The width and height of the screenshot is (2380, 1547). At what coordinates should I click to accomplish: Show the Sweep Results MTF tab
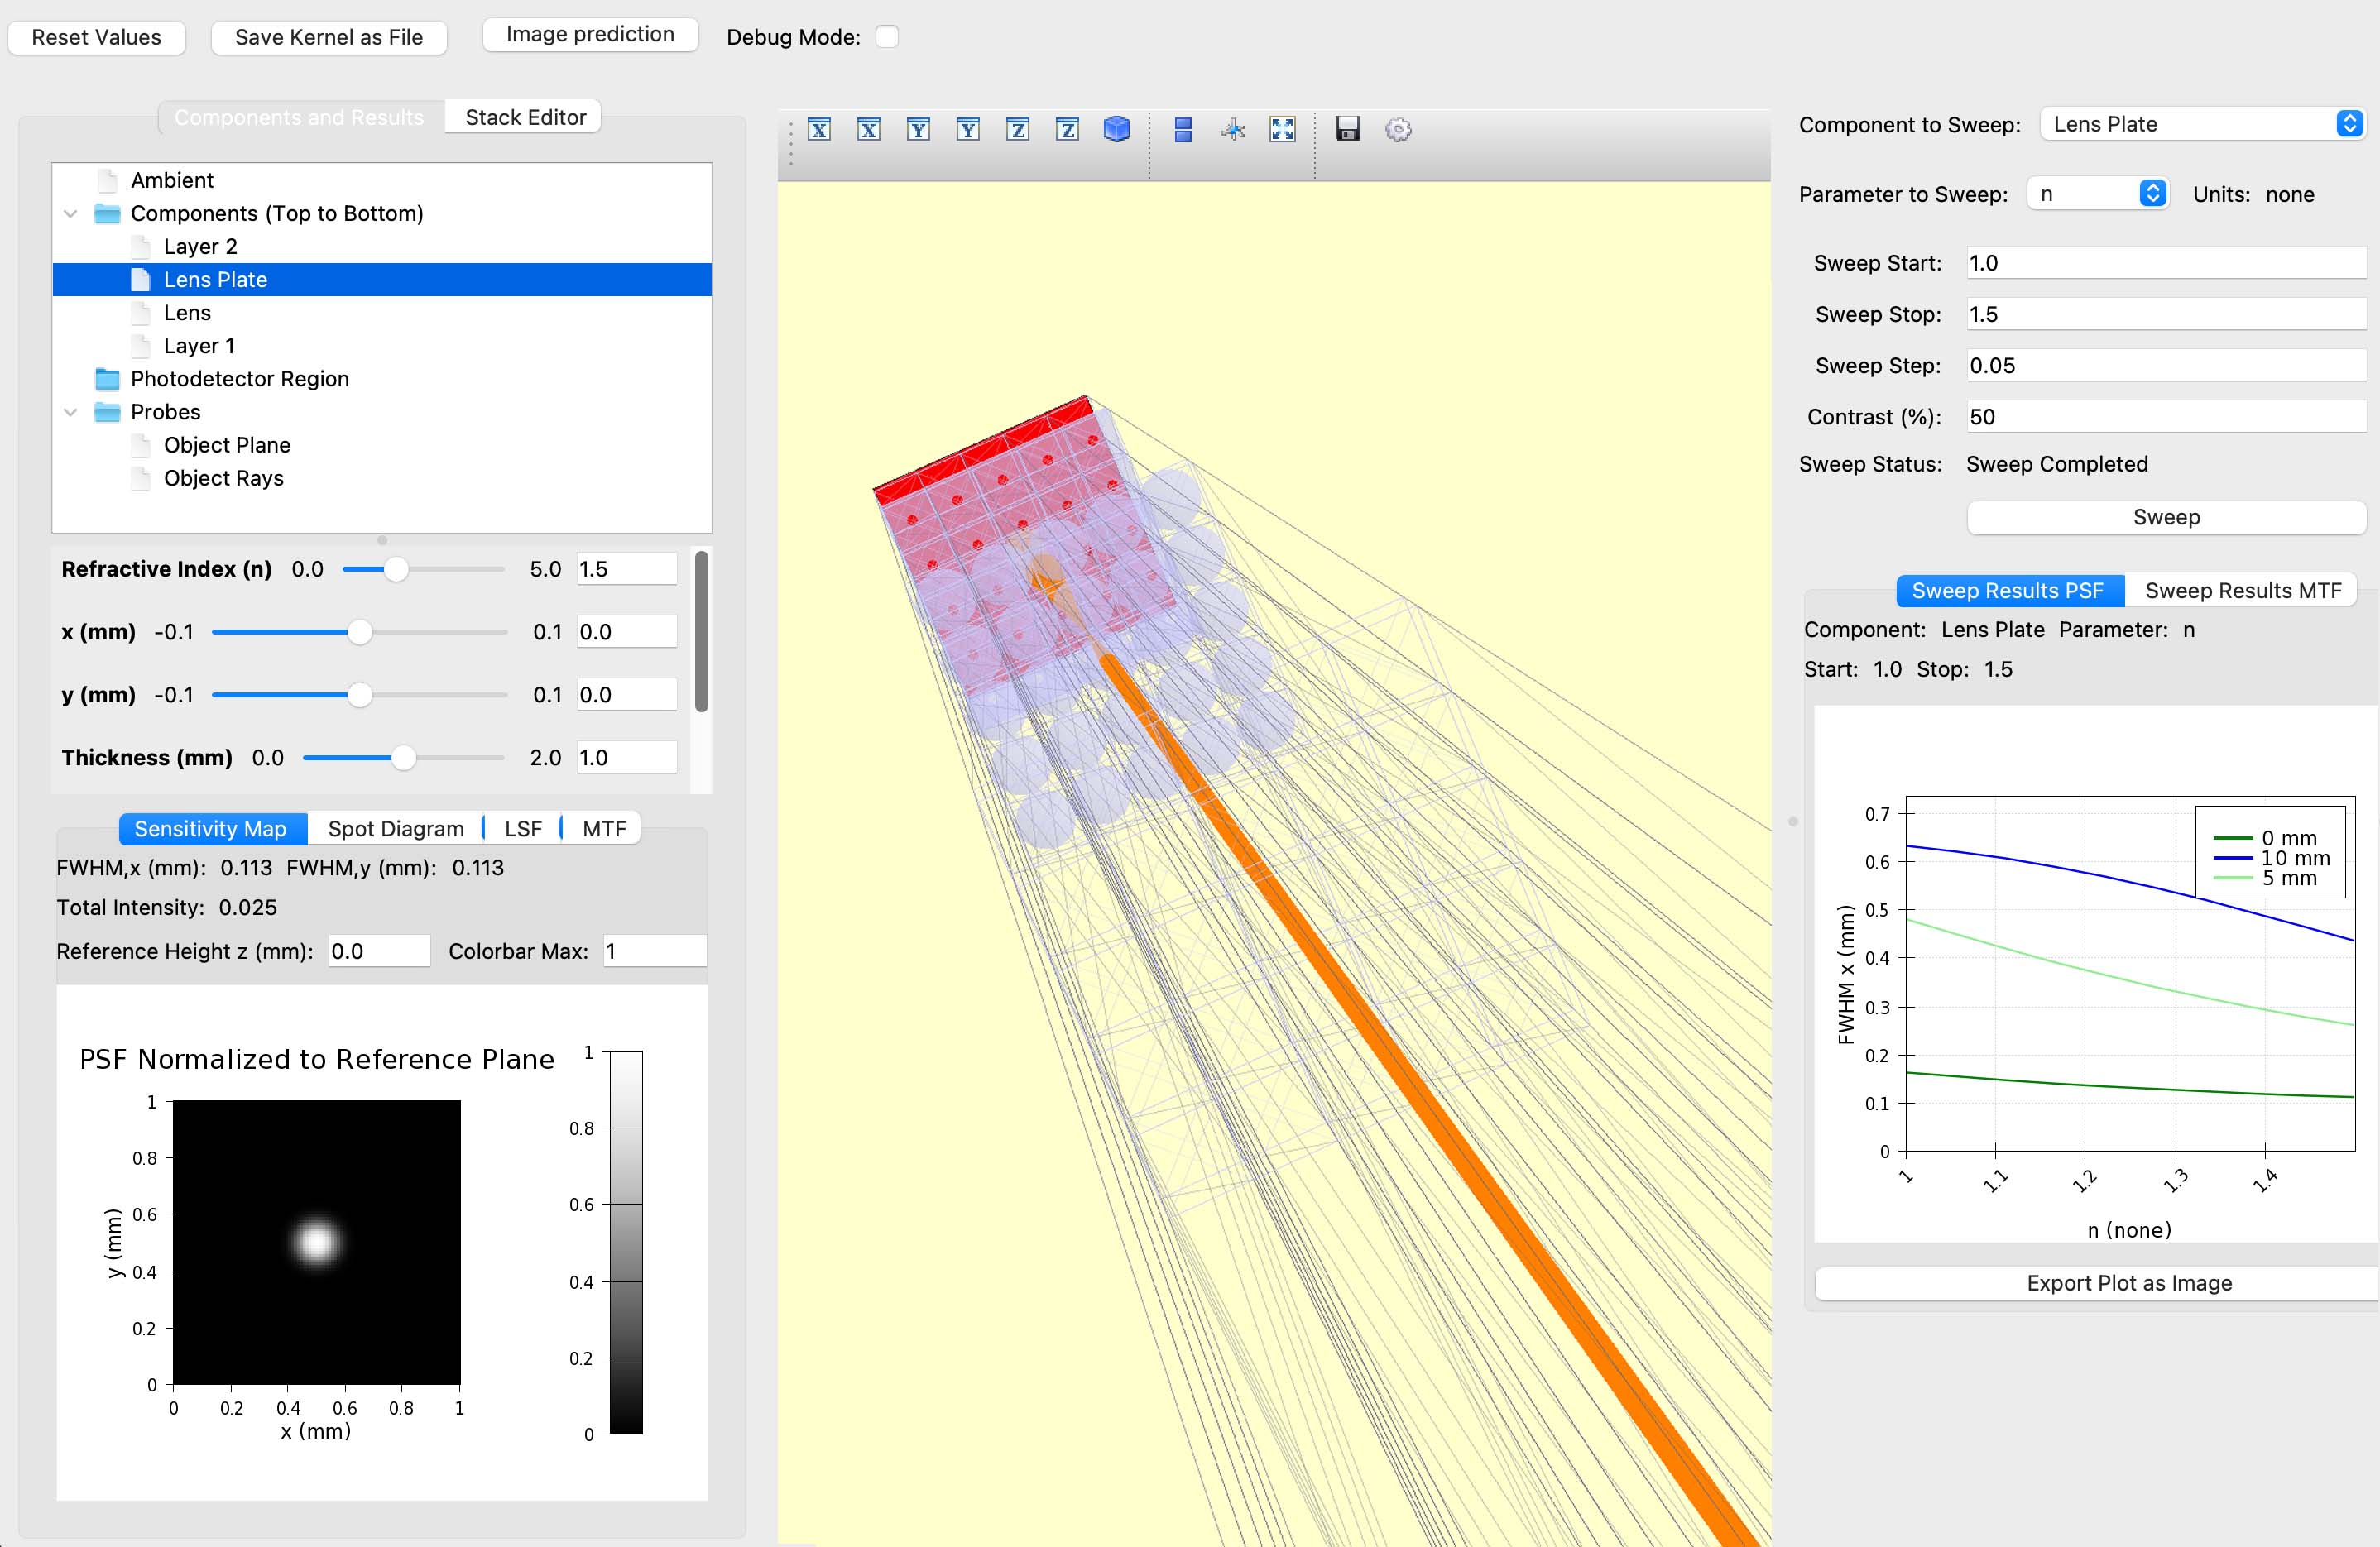pyautogui.click(x=2242, y=590)
